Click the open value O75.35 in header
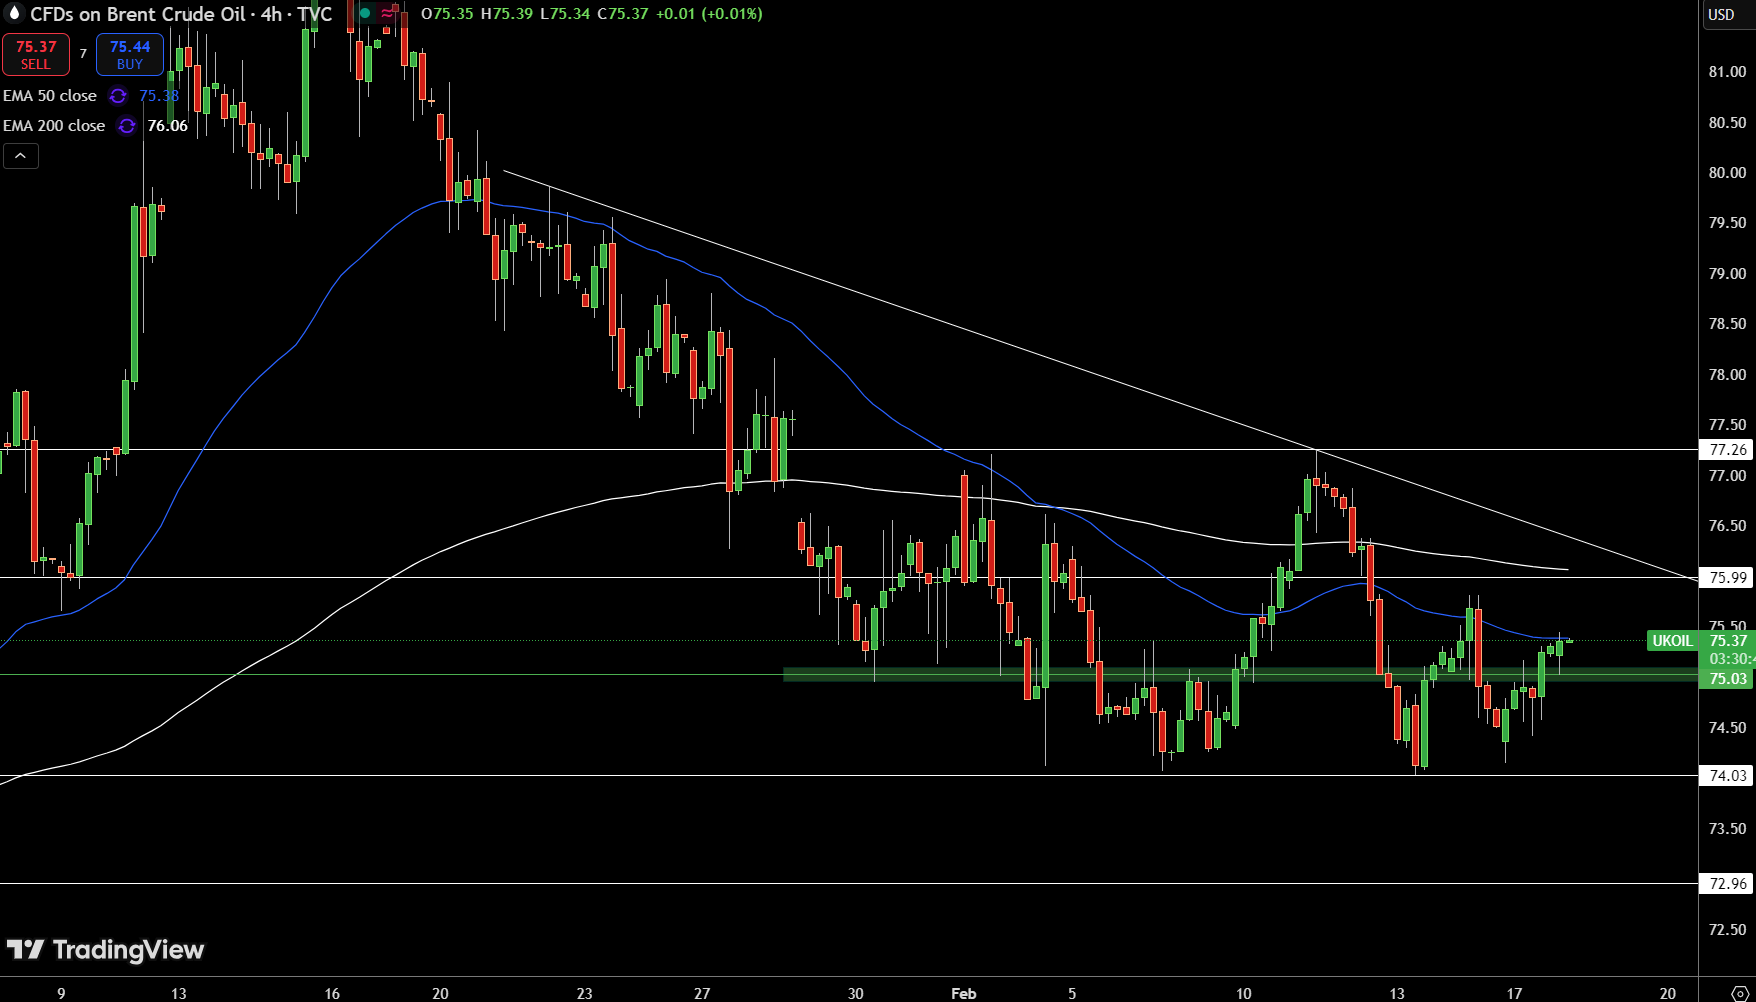 tap(448, 14)
